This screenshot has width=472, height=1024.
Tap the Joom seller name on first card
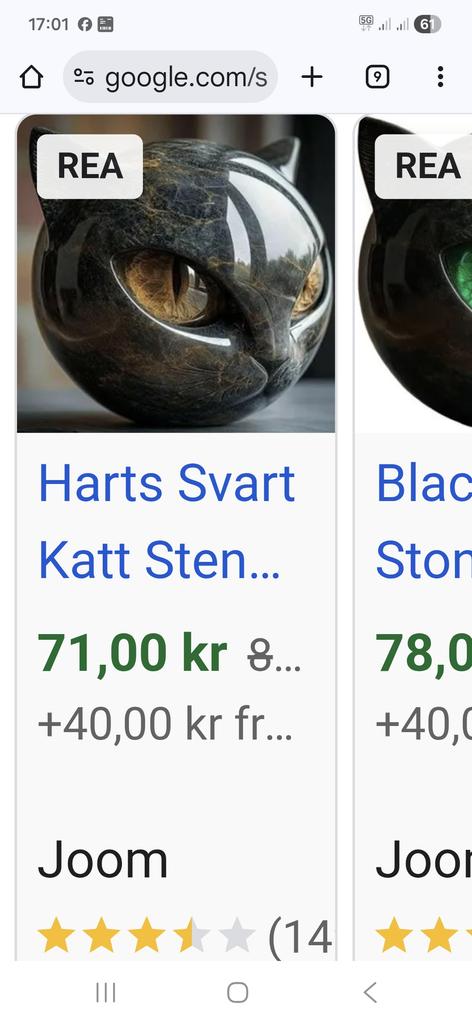click(x=102, y=860)
